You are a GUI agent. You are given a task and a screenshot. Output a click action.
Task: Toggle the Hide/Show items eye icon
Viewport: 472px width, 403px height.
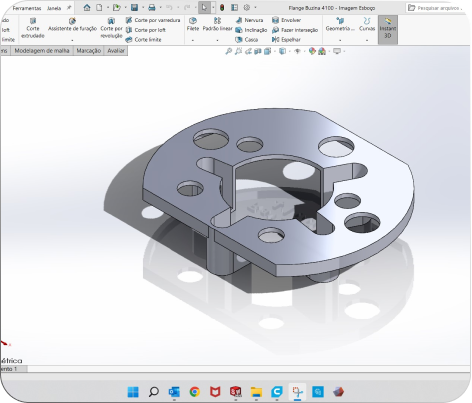tap(297, 51)
